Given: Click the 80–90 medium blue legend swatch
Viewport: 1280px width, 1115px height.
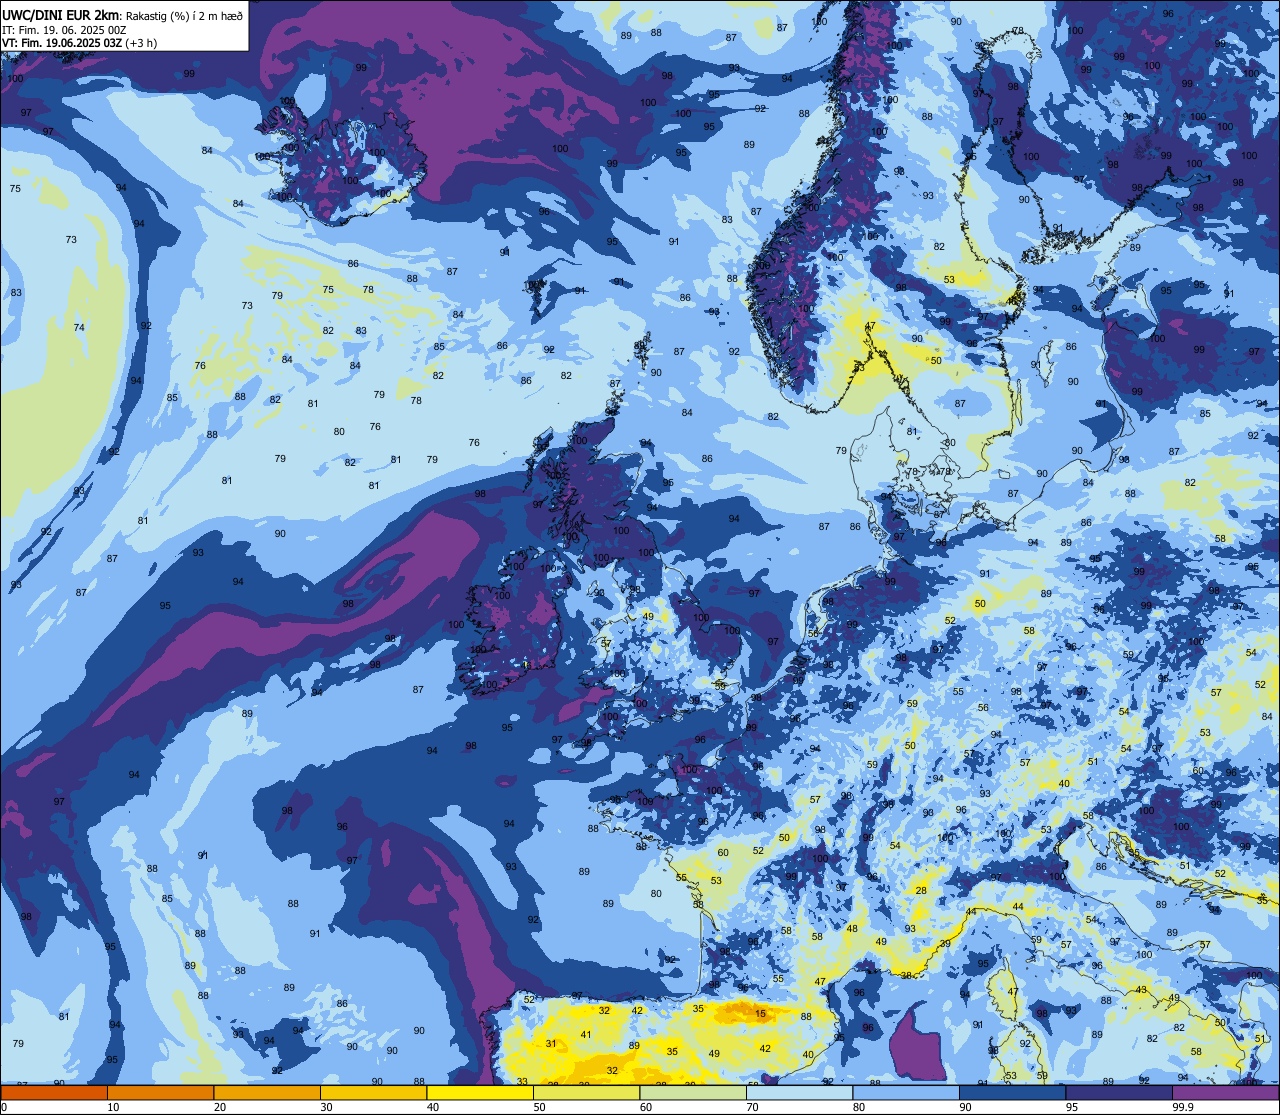Looking at the screenshot, I should [906, 1092].
